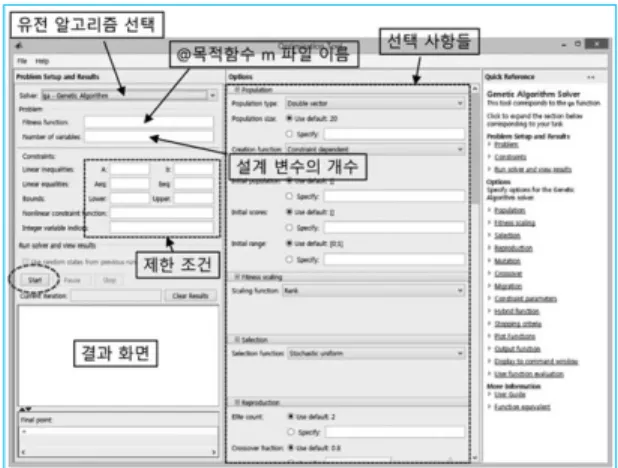The width and height of the screenshot is (618, 468).
Task: Open the Hybrid function reference link
Action: coord(517,311)
